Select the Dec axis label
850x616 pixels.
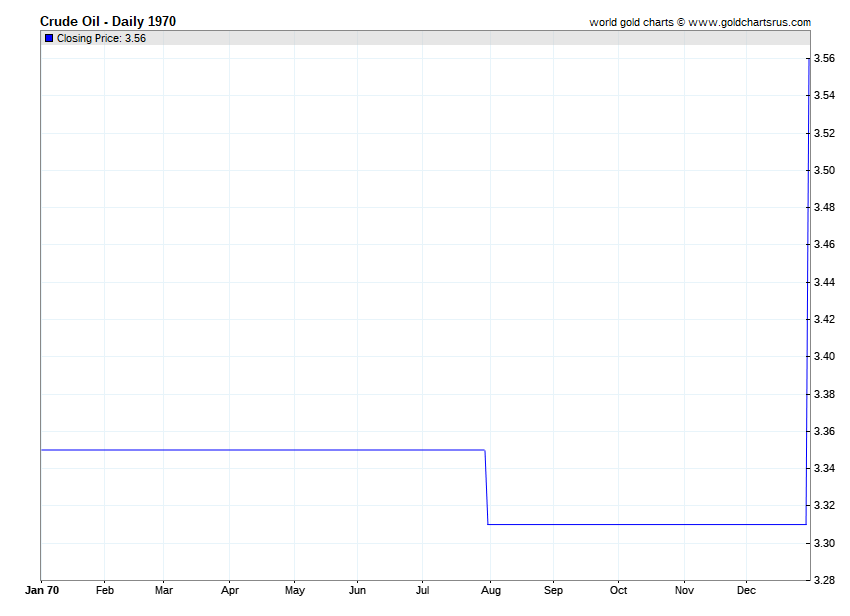[746, 590]
